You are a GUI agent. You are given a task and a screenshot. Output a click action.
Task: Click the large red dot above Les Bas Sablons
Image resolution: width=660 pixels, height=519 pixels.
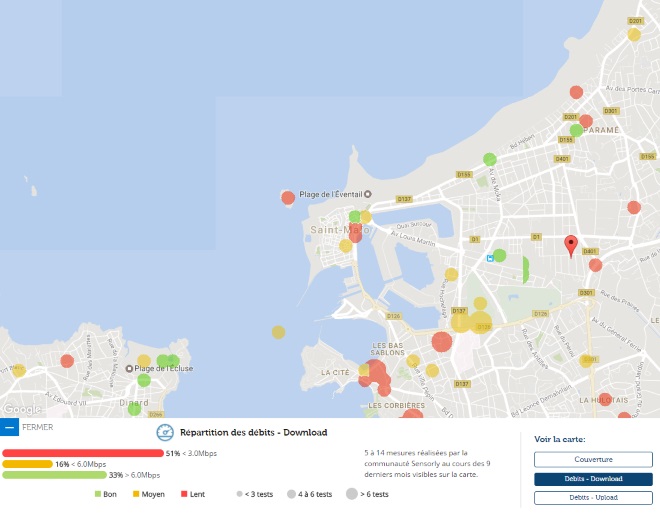point(442,341)
